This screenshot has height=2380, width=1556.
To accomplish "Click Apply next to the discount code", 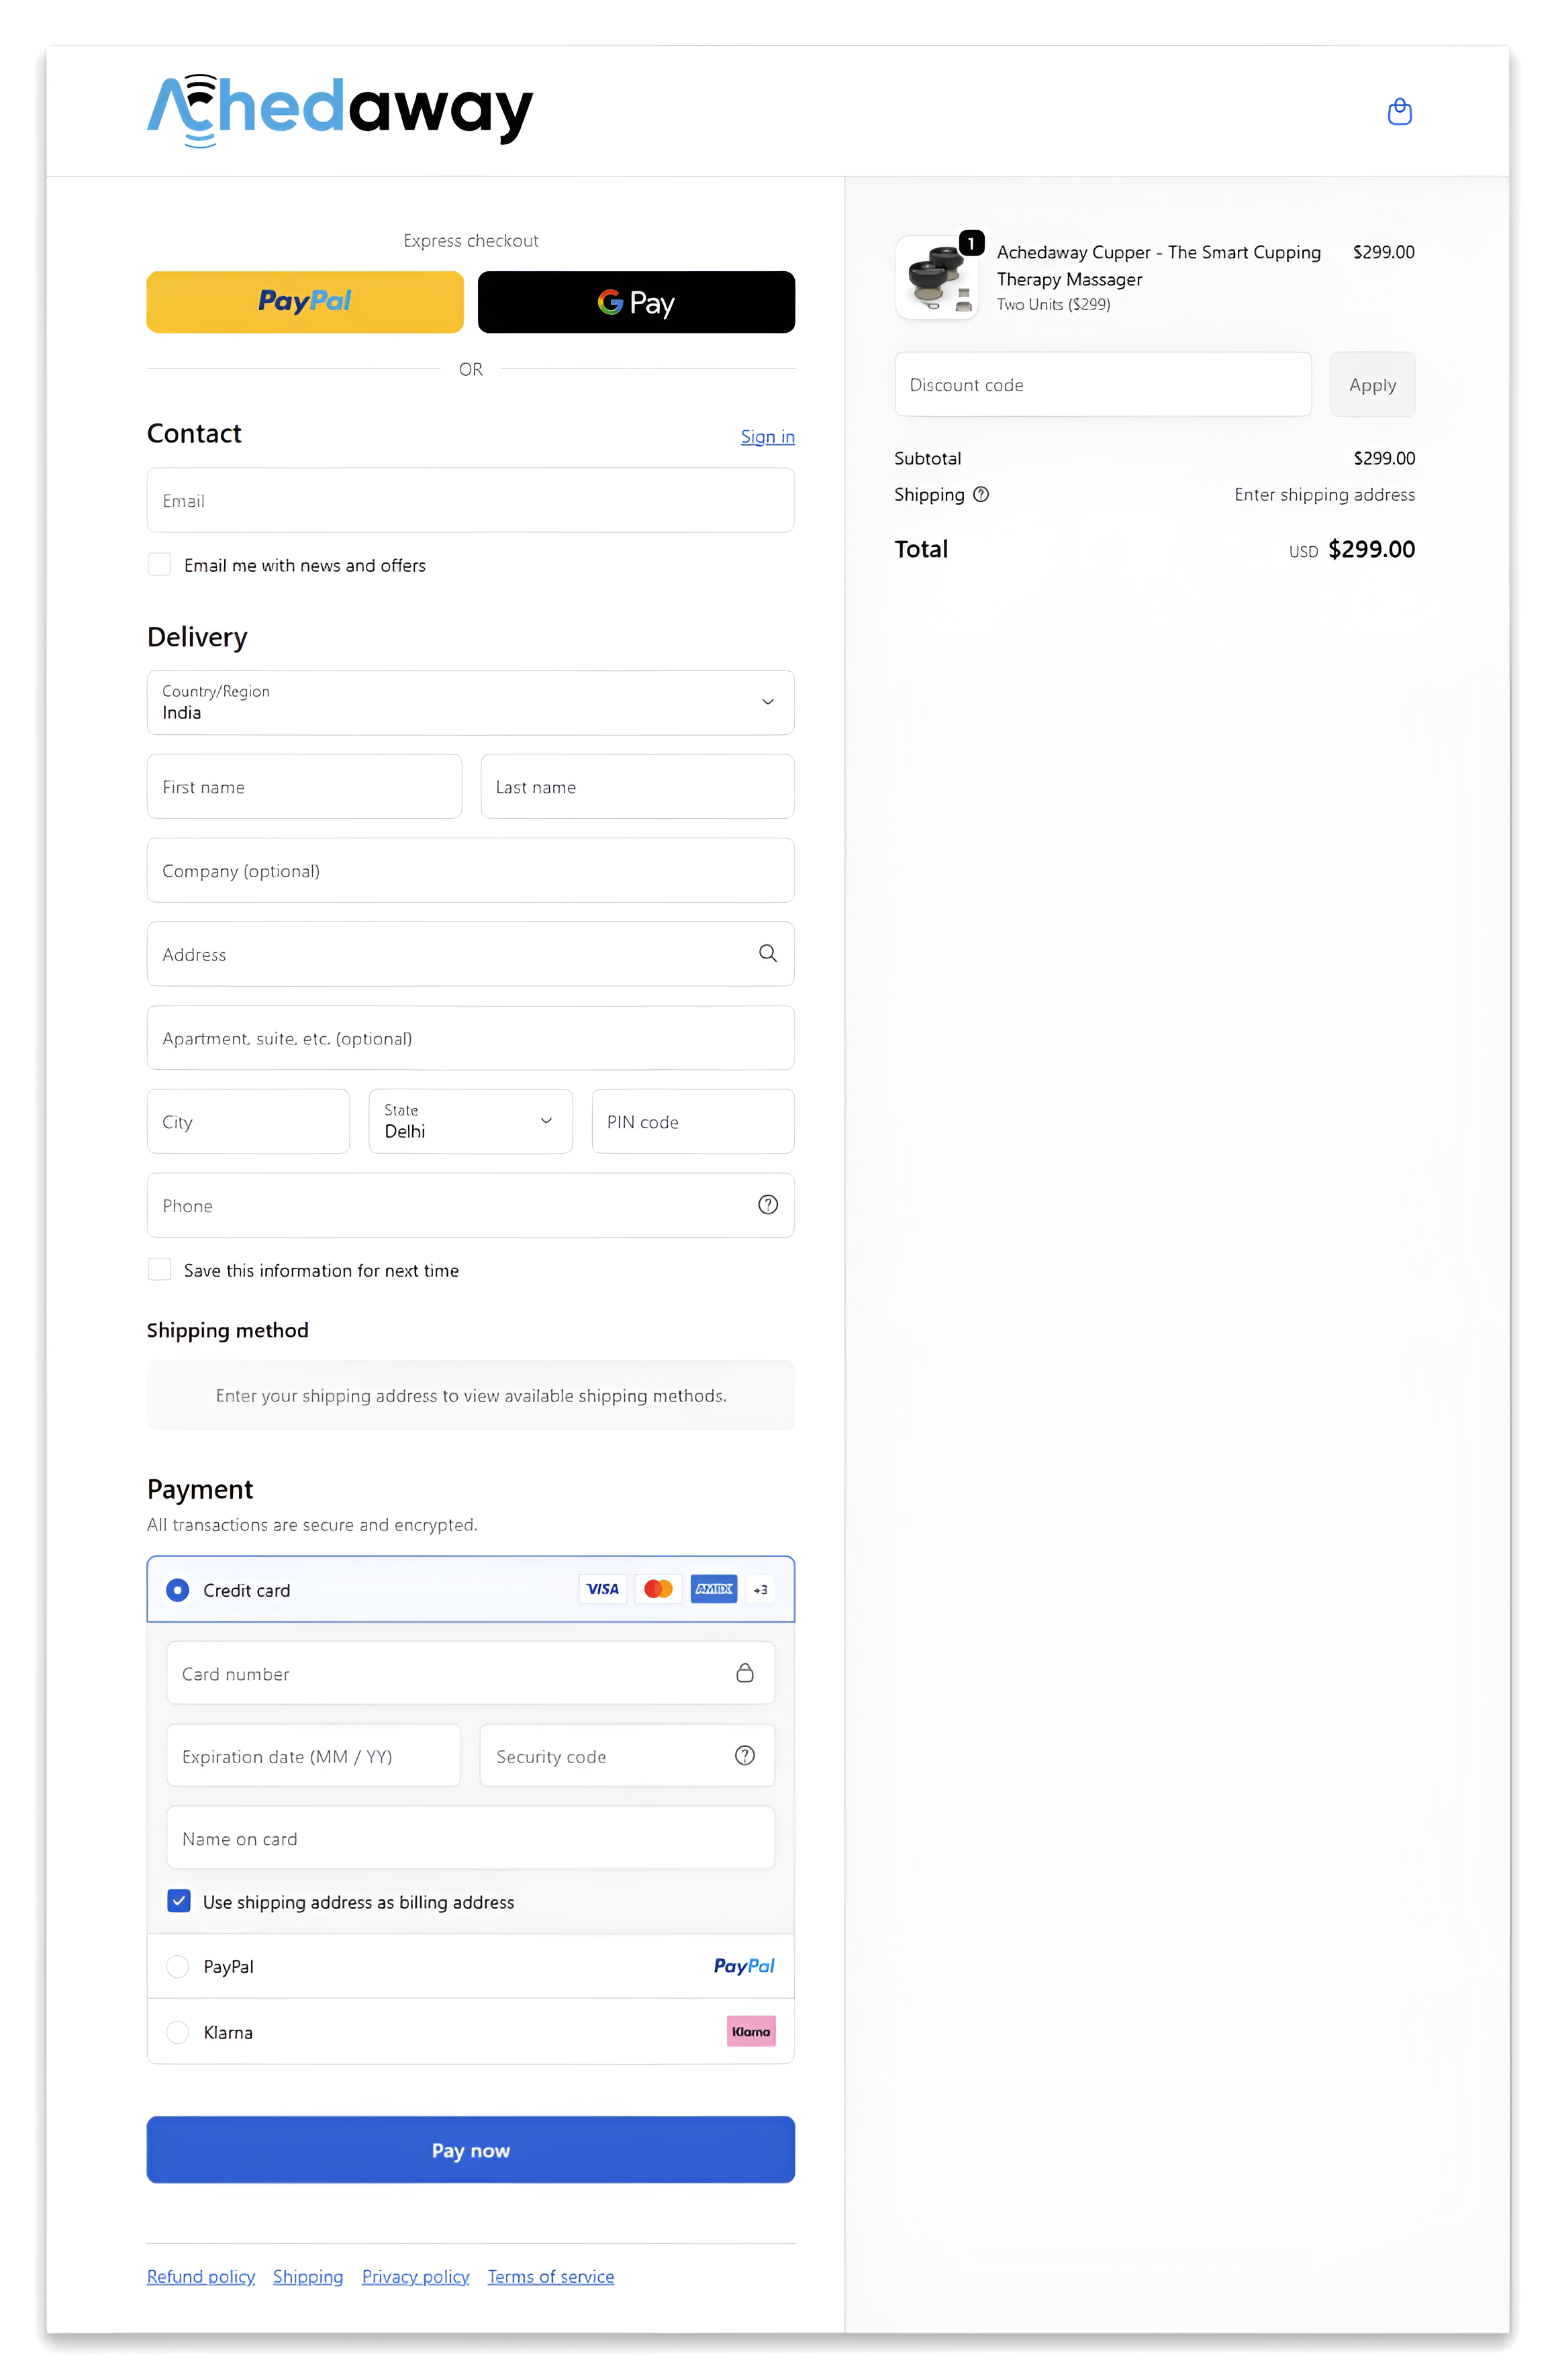I will pyautogui.click(x=1371, y=384).
